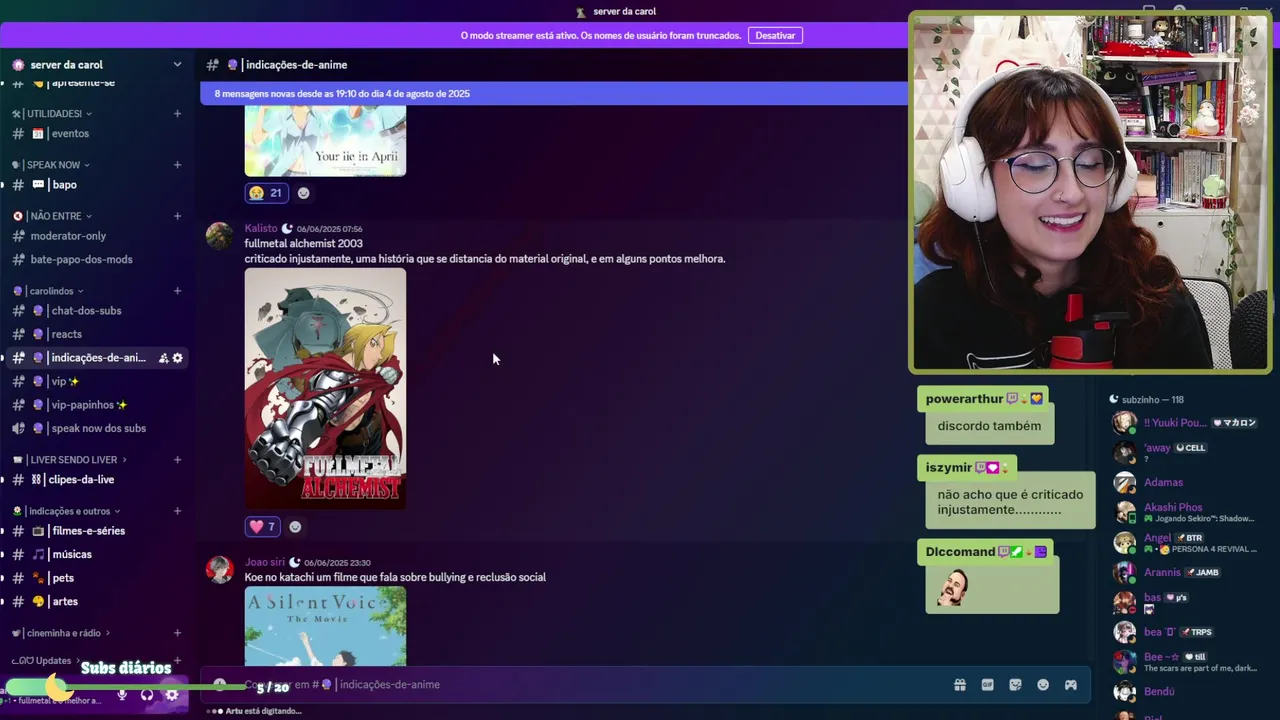
Task: Collapse the NÃO ENTRE category
Action: tap(52, 216)
